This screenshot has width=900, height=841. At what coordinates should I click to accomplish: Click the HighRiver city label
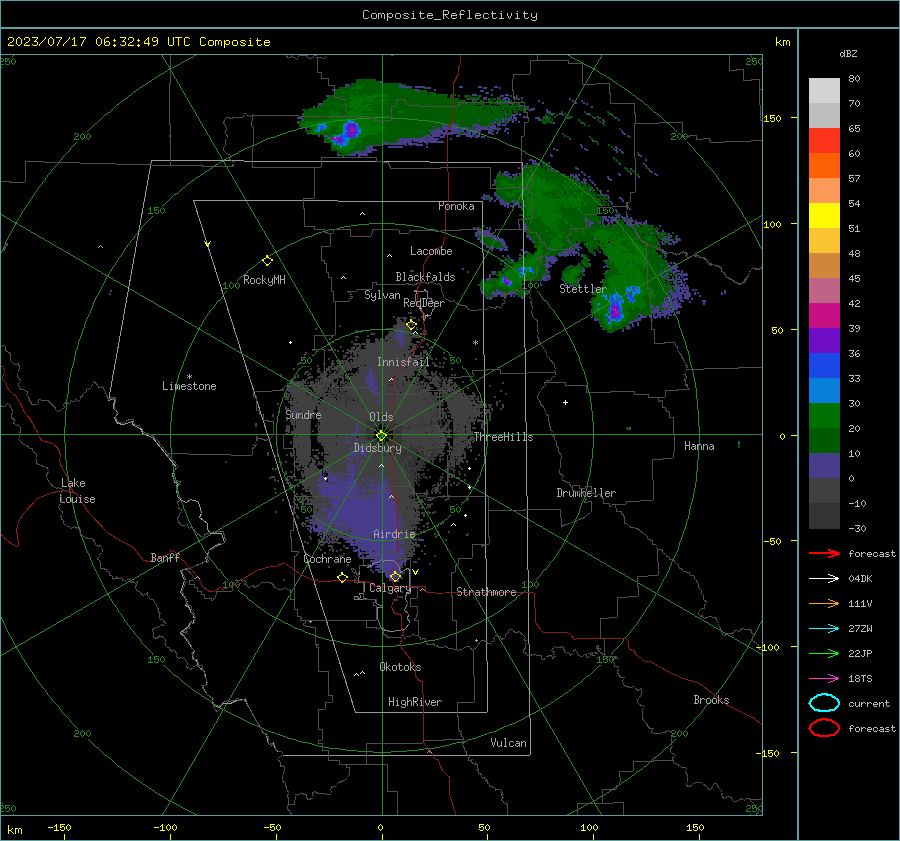[415, 702]
